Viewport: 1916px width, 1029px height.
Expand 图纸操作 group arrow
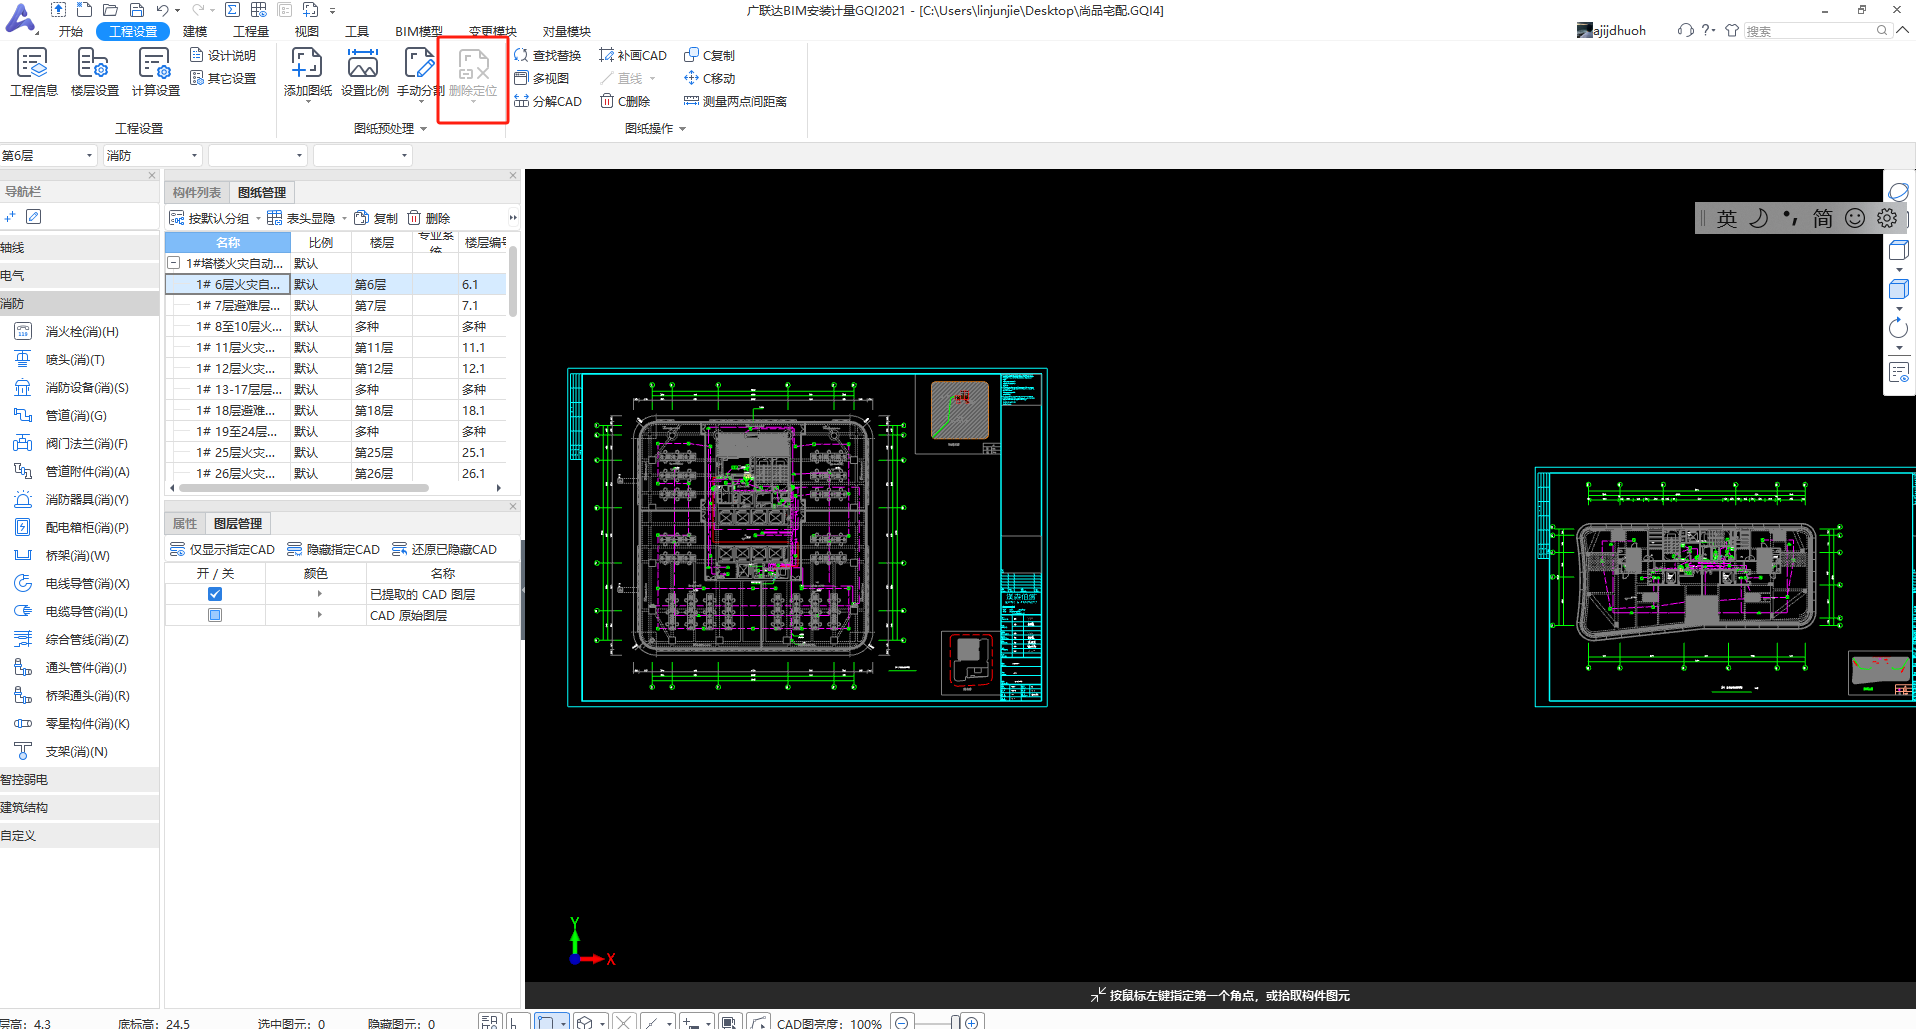tap(683, 129)
